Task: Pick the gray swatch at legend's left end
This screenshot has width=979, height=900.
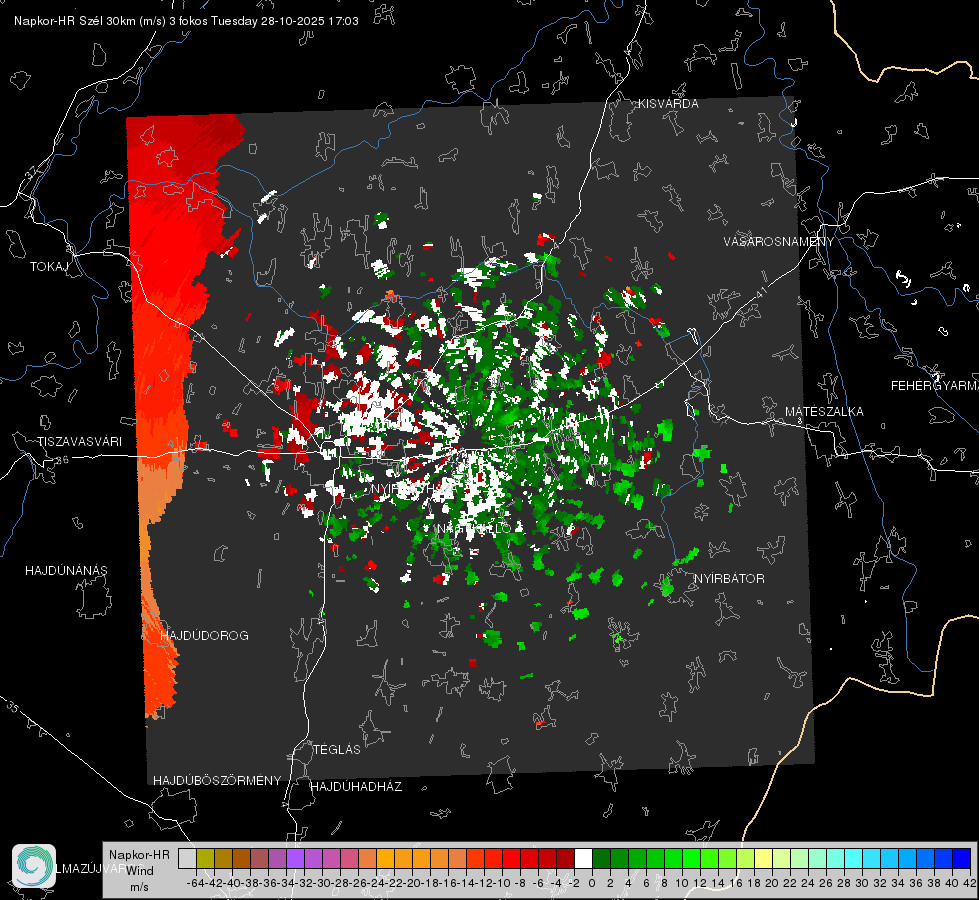Action: [x=187, y=858]
